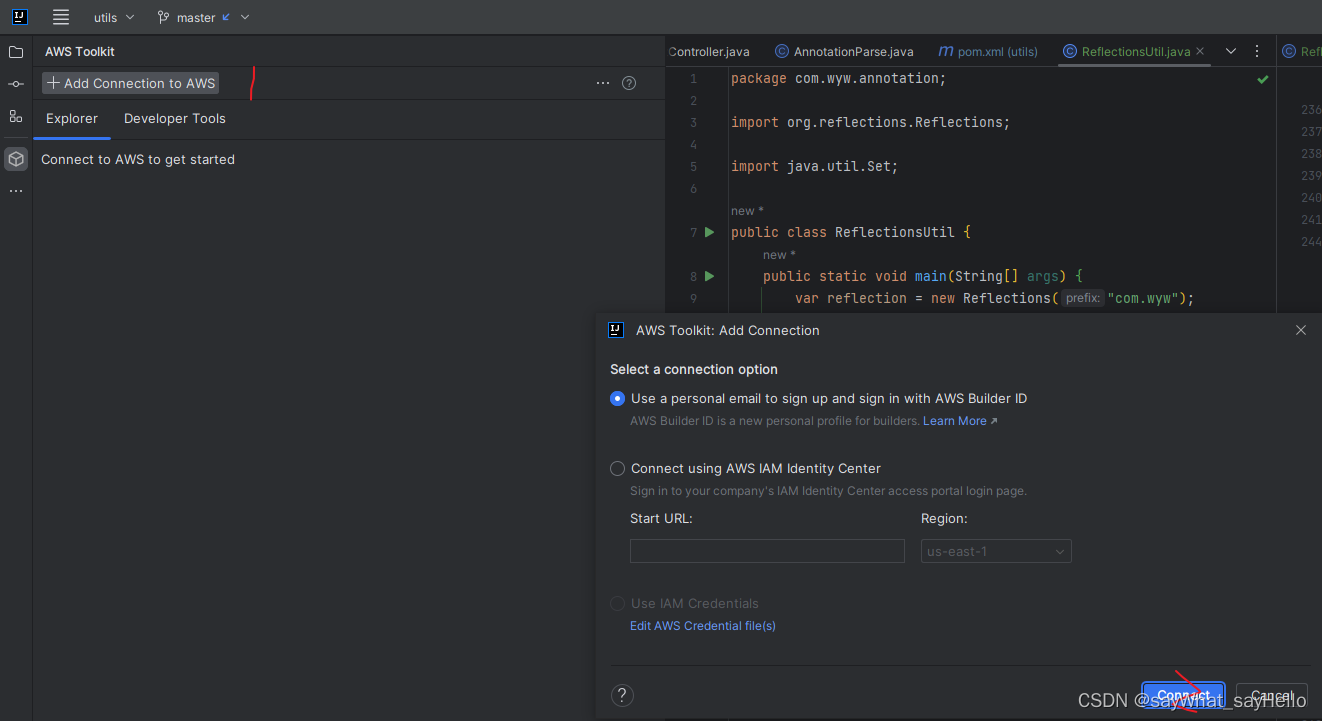
Task: Click the AWS Toolkit panel help icon
Action: 629,83
